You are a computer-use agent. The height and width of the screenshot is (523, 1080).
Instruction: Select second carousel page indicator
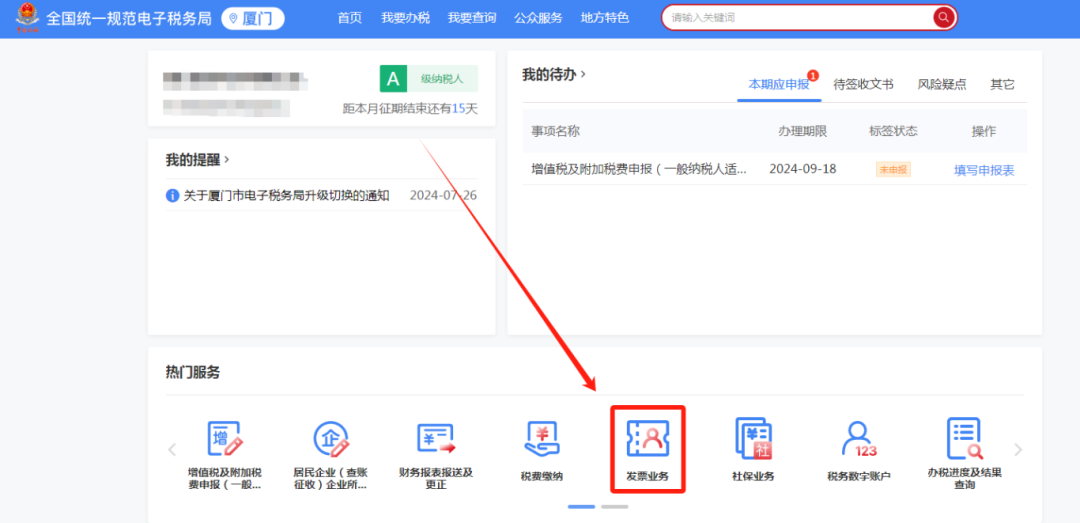[x=614, y=506]
